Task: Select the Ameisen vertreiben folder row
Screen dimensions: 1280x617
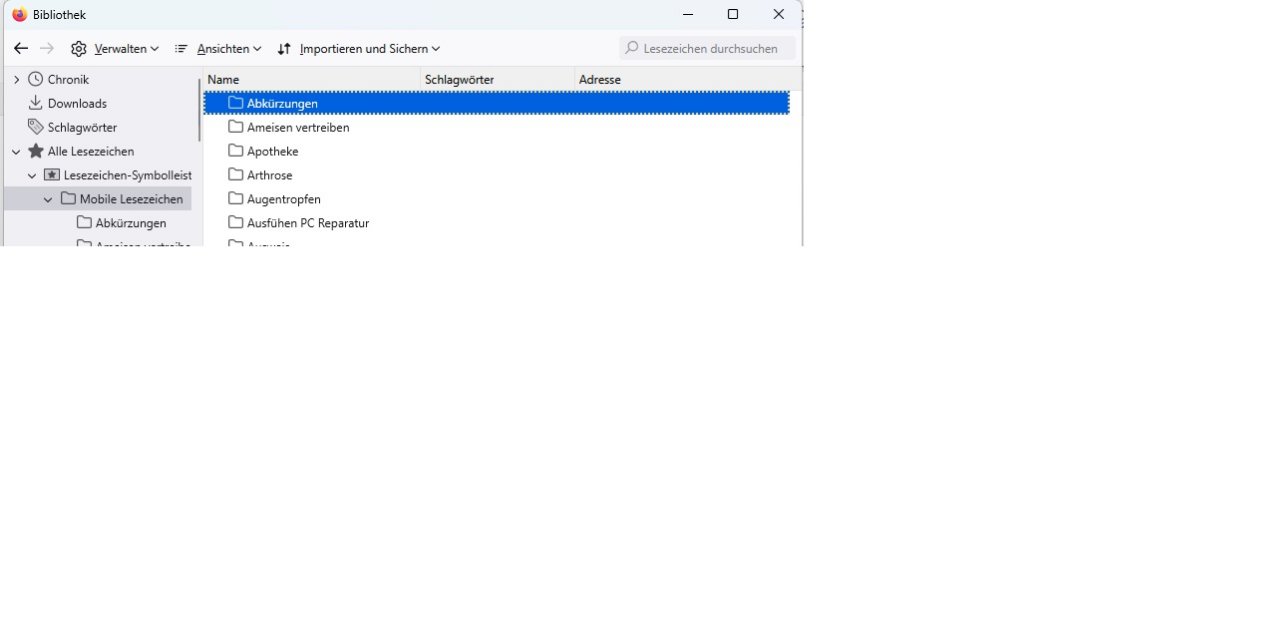Action: pos(497,127)
